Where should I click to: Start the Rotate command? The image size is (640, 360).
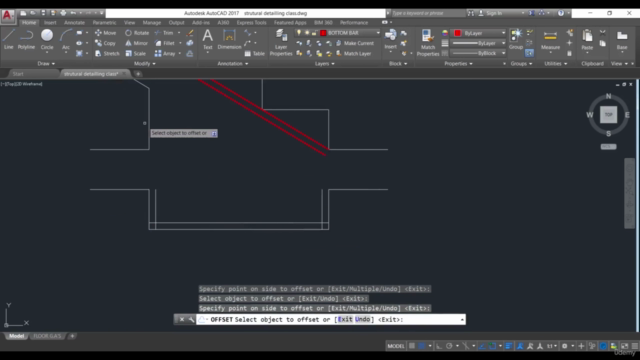pyautogui.click(x=137, y=33)
